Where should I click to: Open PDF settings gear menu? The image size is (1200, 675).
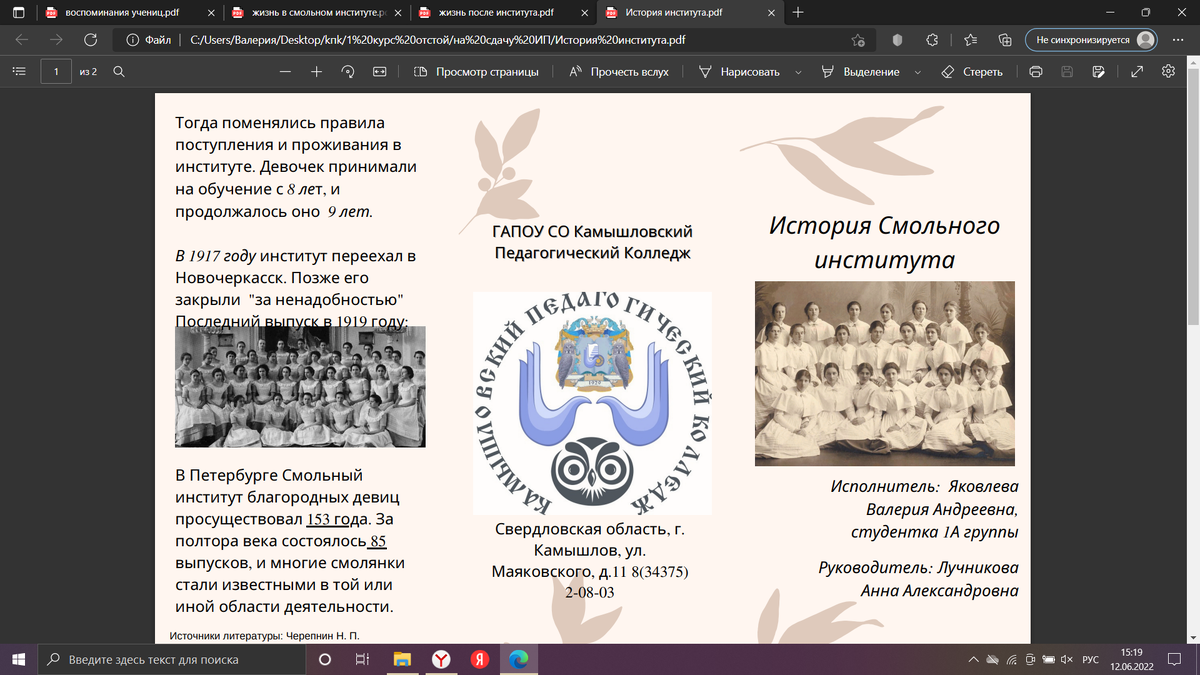pyautogui.click(x=1168, y=71)
